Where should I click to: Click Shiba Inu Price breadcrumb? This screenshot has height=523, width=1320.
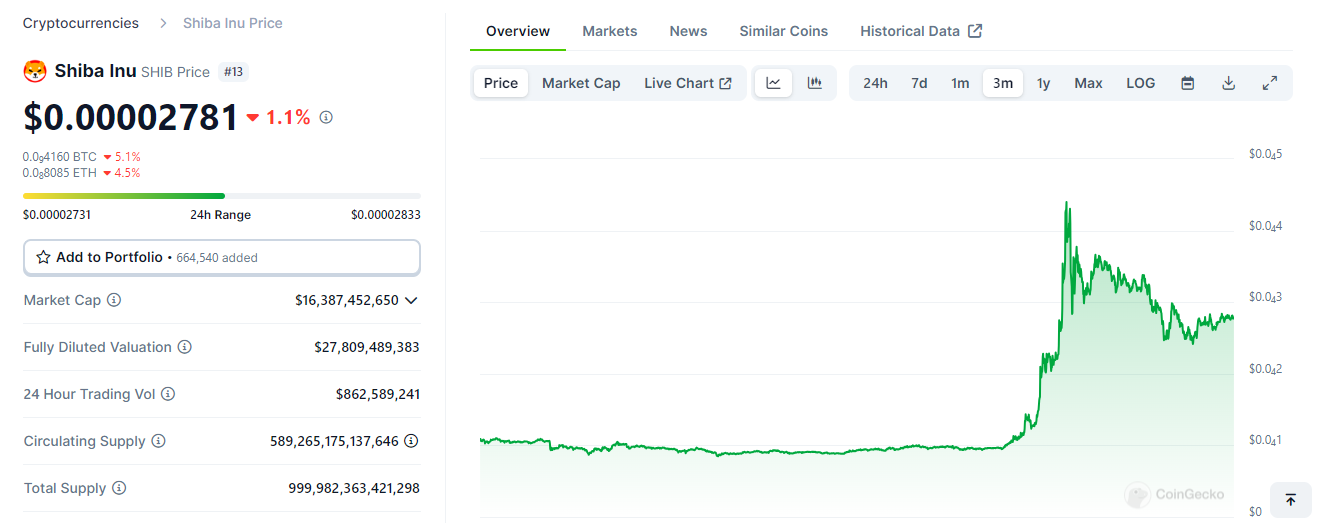[233, 22]
